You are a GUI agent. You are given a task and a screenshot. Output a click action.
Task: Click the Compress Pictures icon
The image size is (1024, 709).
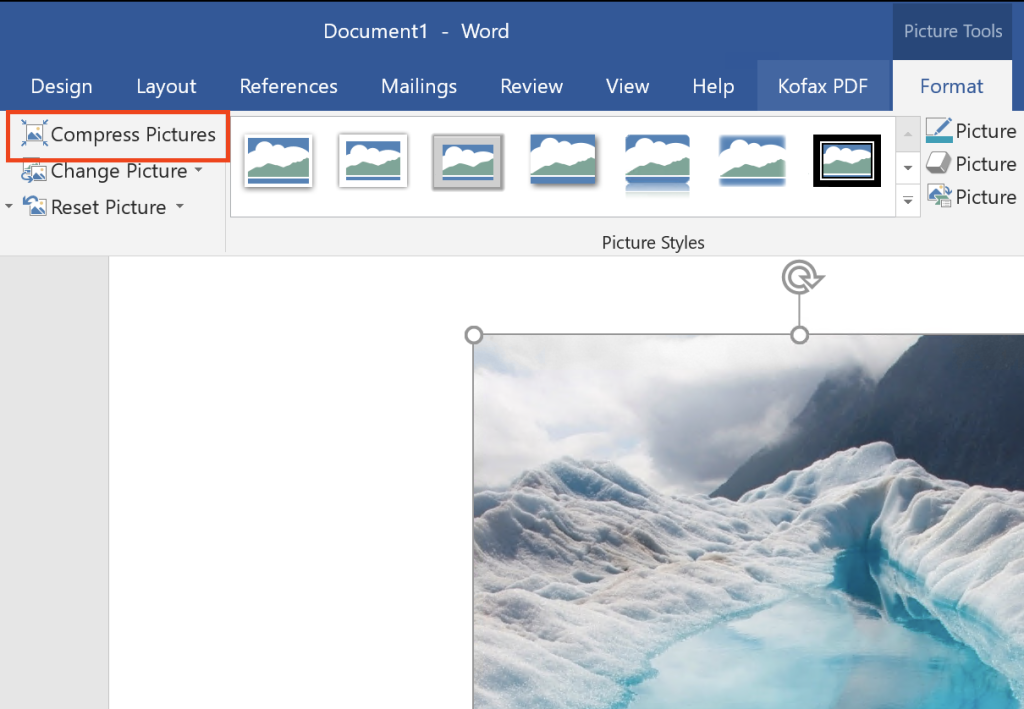pyautogui.click(x=35, y=135)
